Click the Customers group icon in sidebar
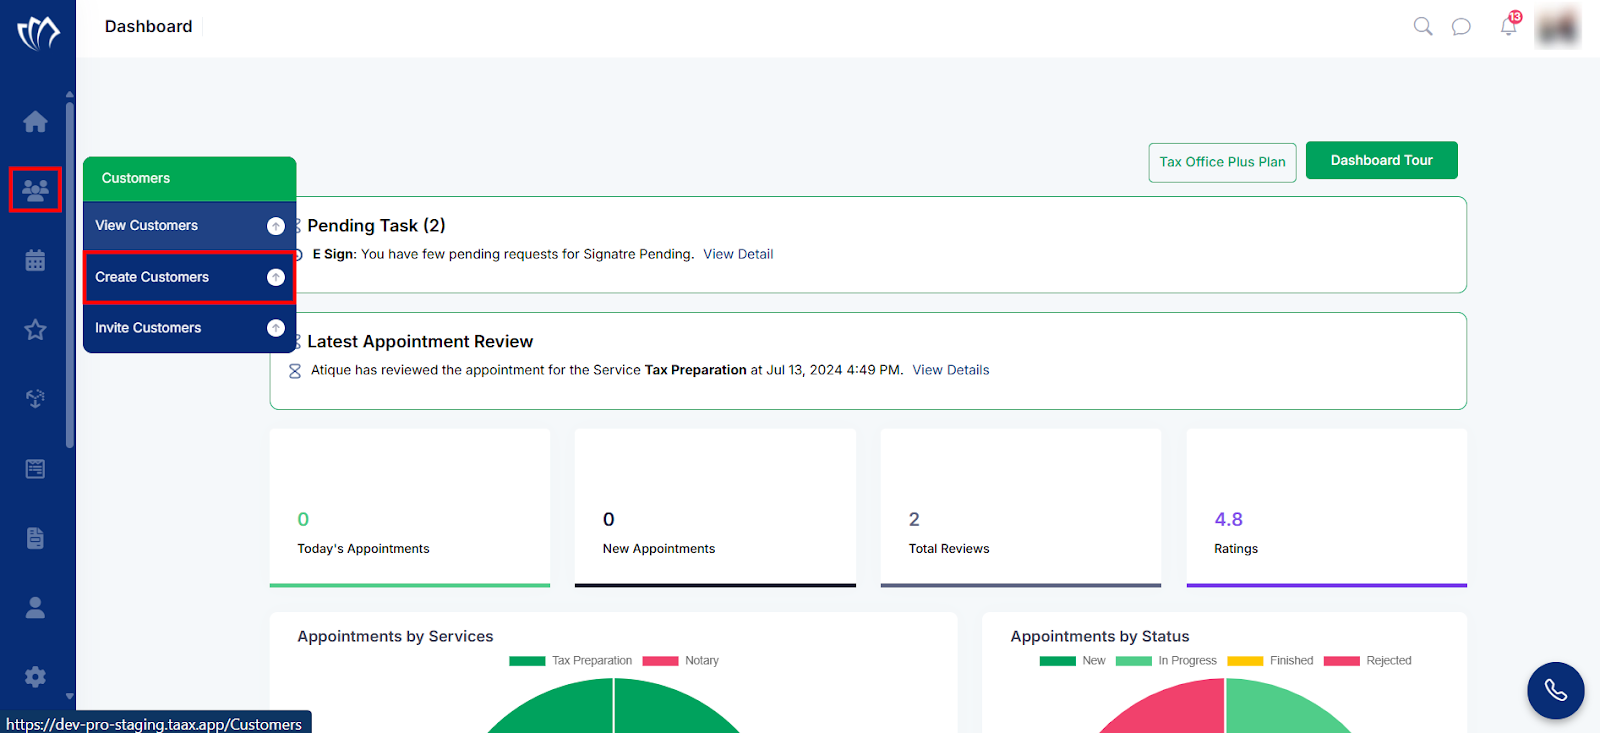The image size is (1600, 733). (x=35, y=190)
